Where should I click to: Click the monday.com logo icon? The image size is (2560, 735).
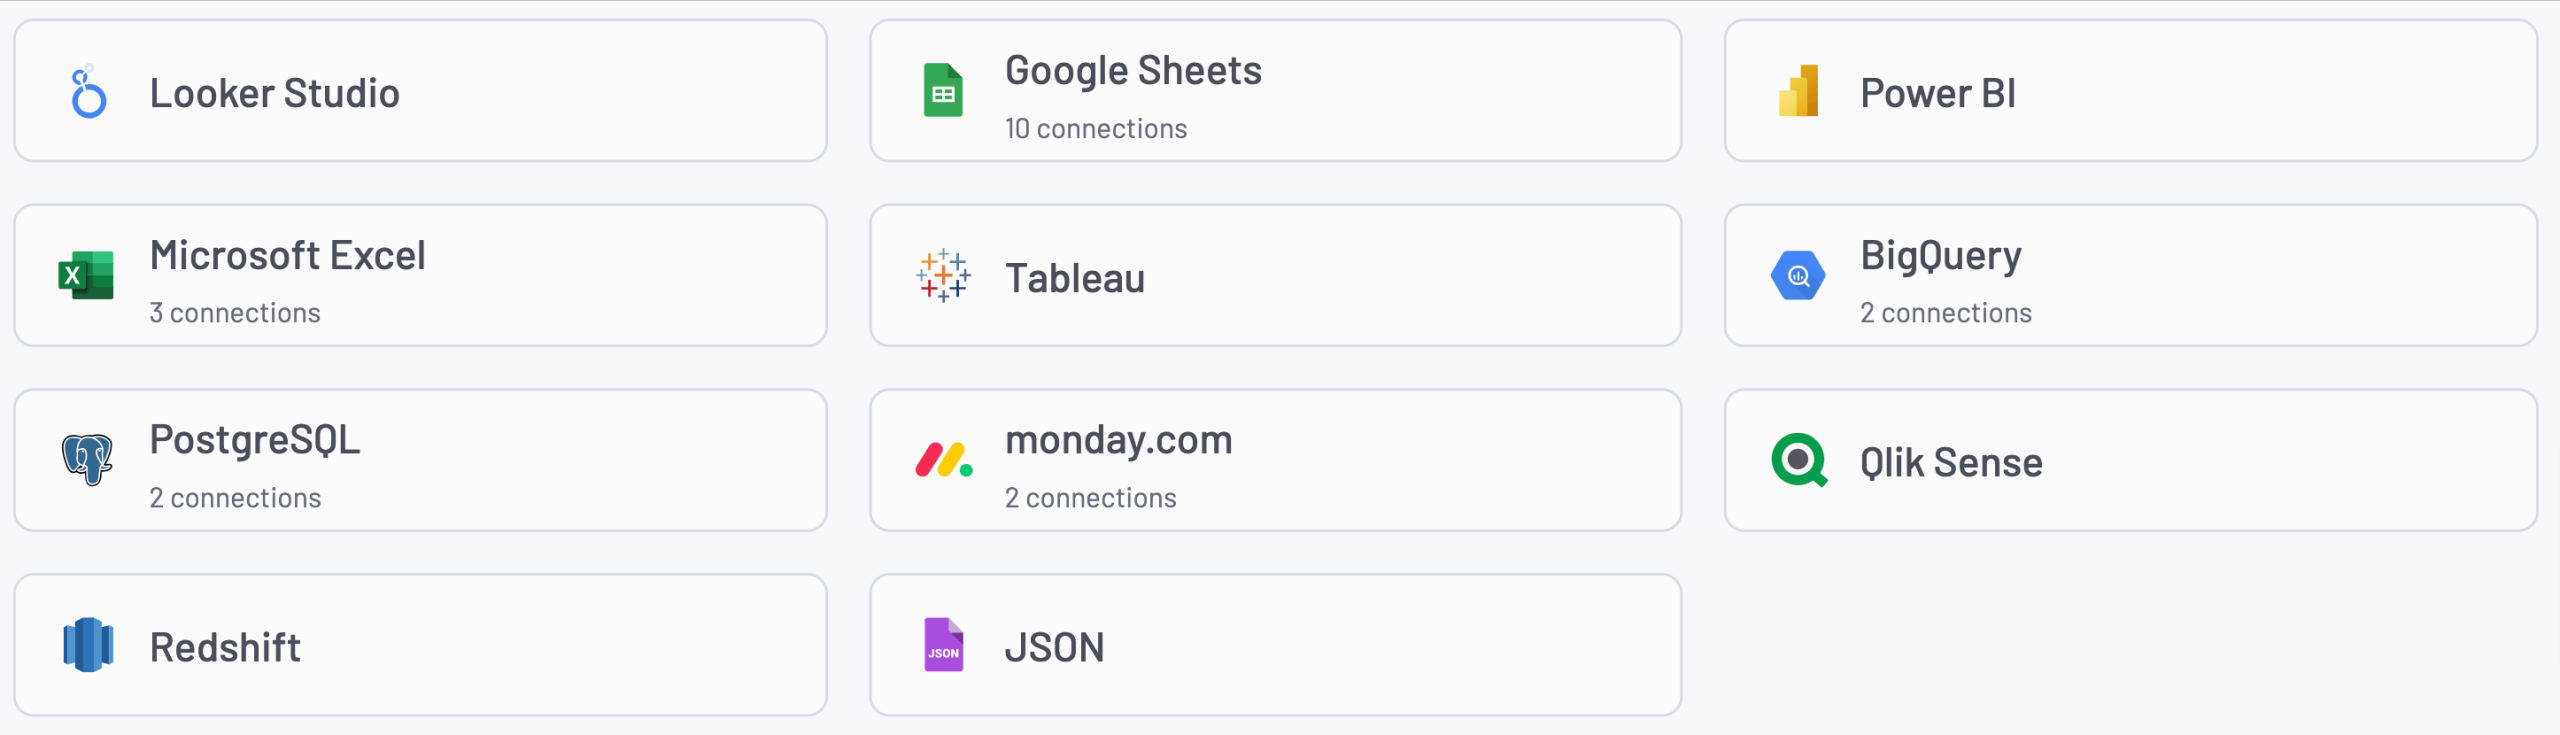943,460
